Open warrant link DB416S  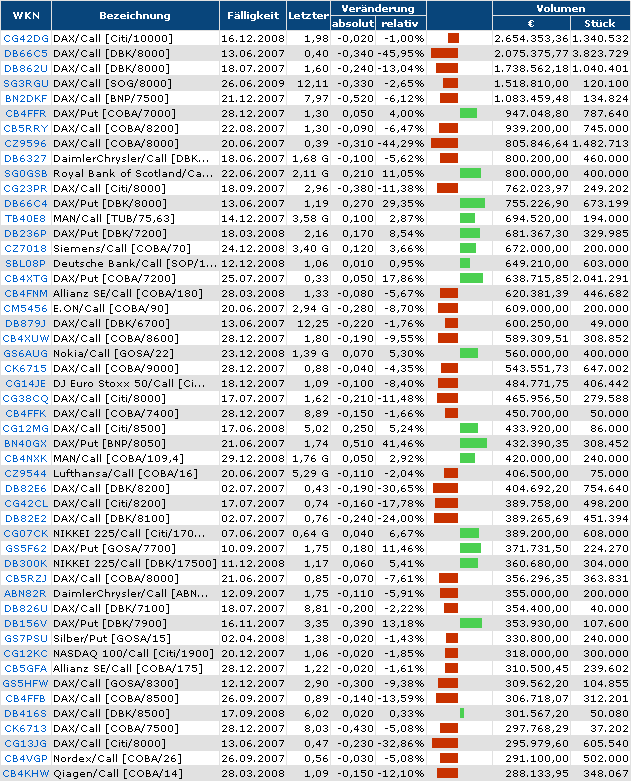pos(26,714)
